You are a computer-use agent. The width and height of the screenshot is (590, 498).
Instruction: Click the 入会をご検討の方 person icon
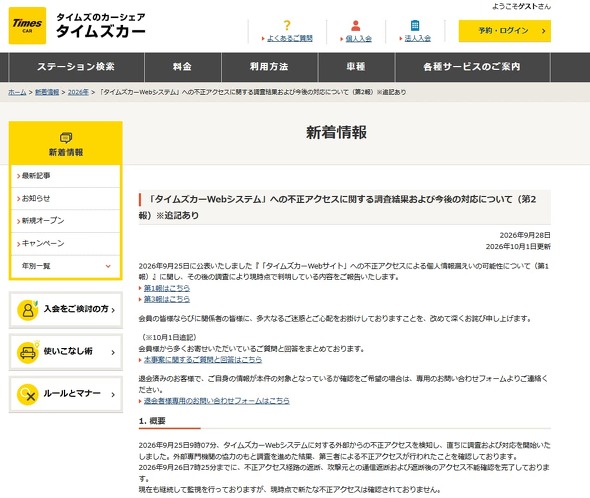point(27,310)
